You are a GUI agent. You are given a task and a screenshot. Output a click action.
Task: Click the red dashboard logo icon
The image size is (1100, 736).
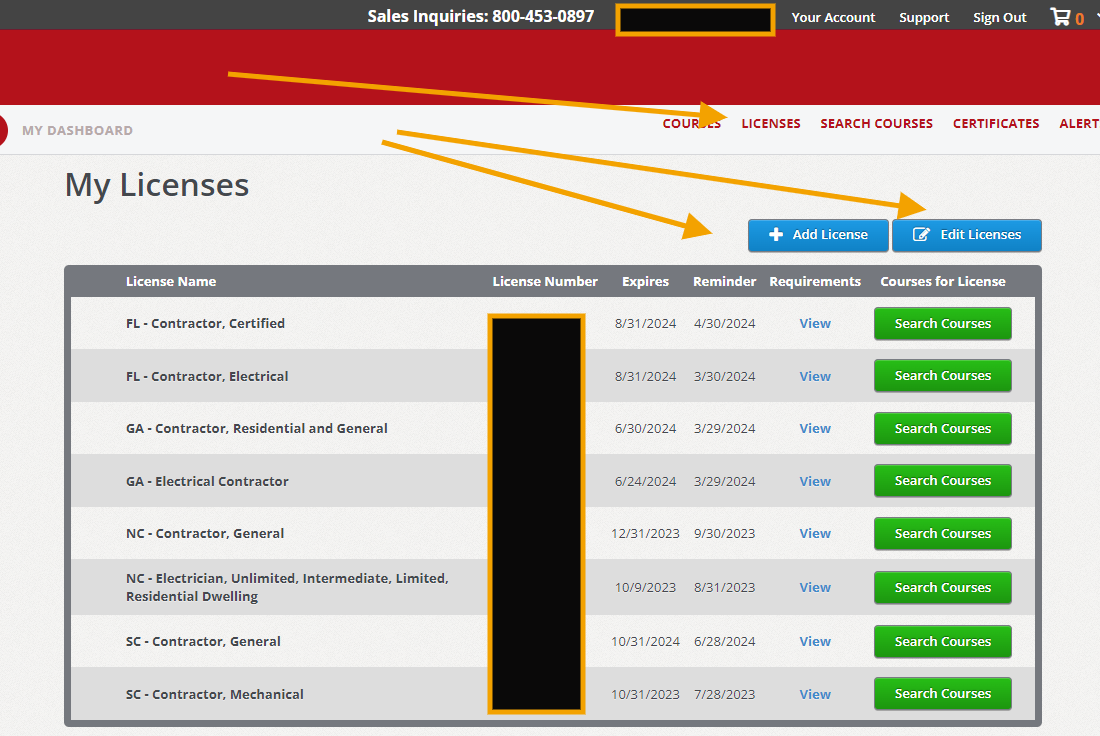point(2,130)
